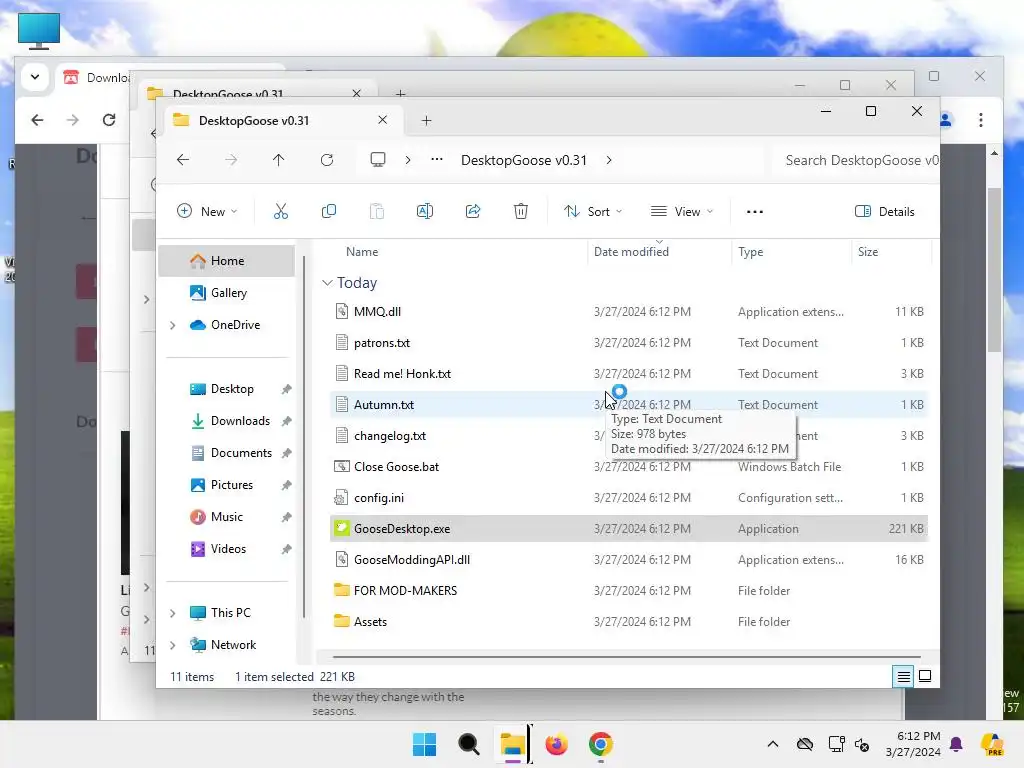Open the Windows Start menu
1024x768 pixels.
coord(424,744)
